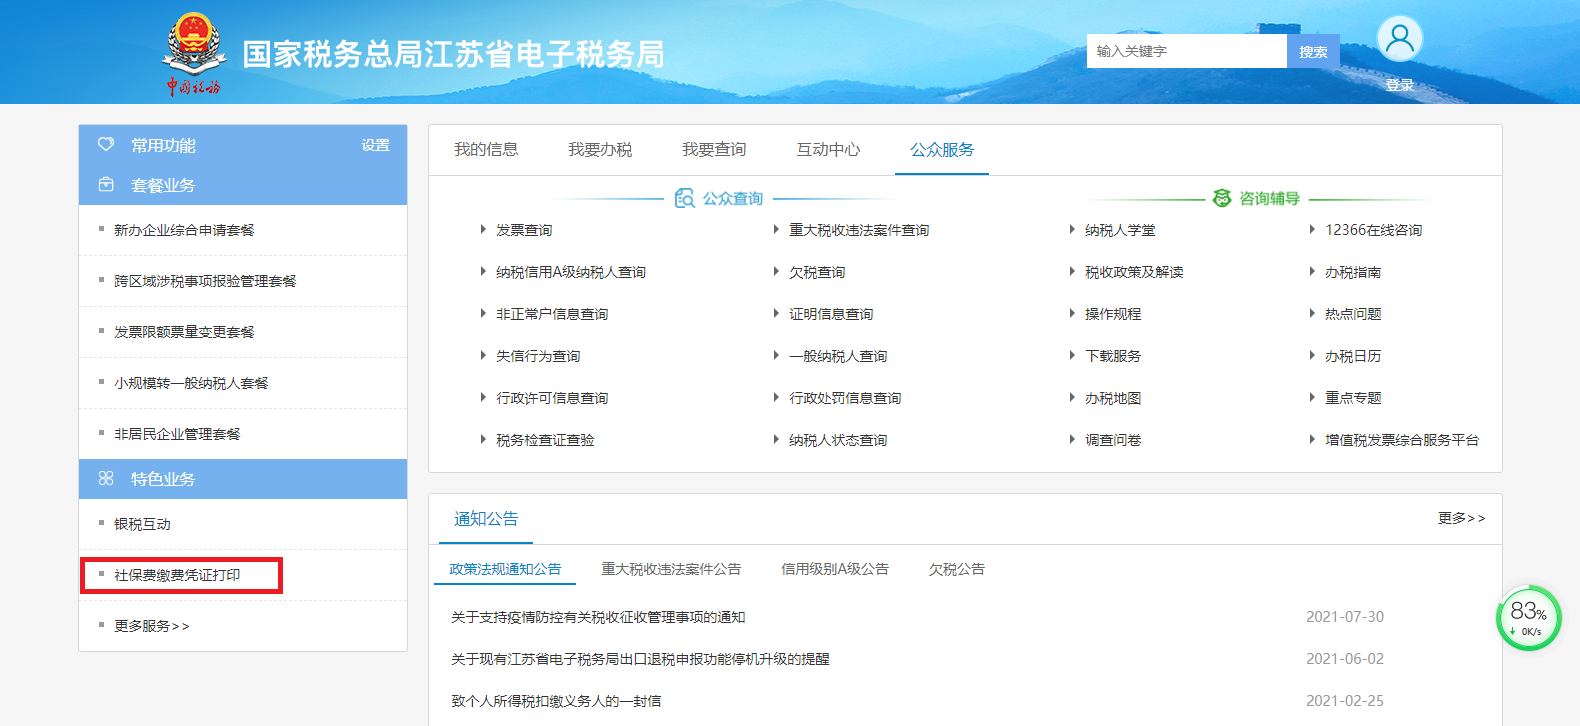1580x726 pixels.
Task: Click the green 咨询辅导 advisor icon
Action: click(x=1221, y=199)
